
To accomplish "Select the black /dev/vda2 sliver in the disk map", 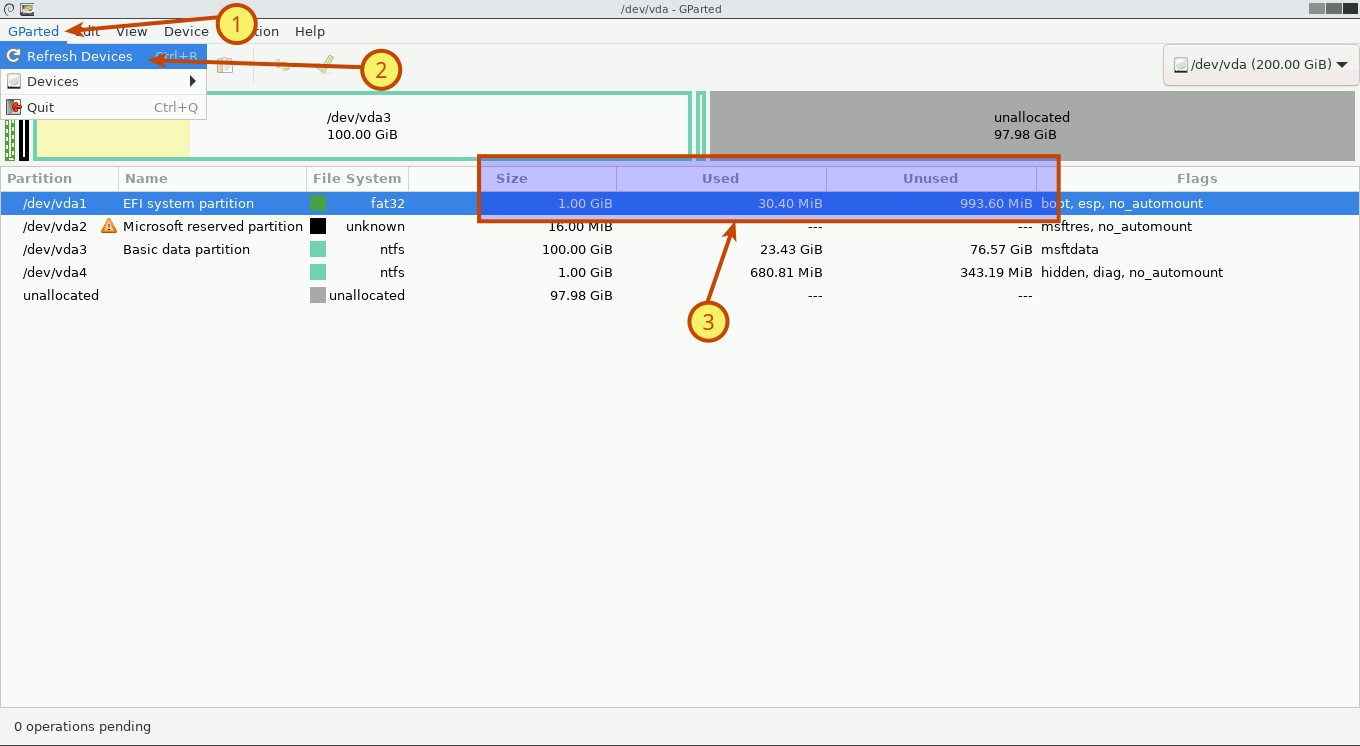I will tap(24, 139).
